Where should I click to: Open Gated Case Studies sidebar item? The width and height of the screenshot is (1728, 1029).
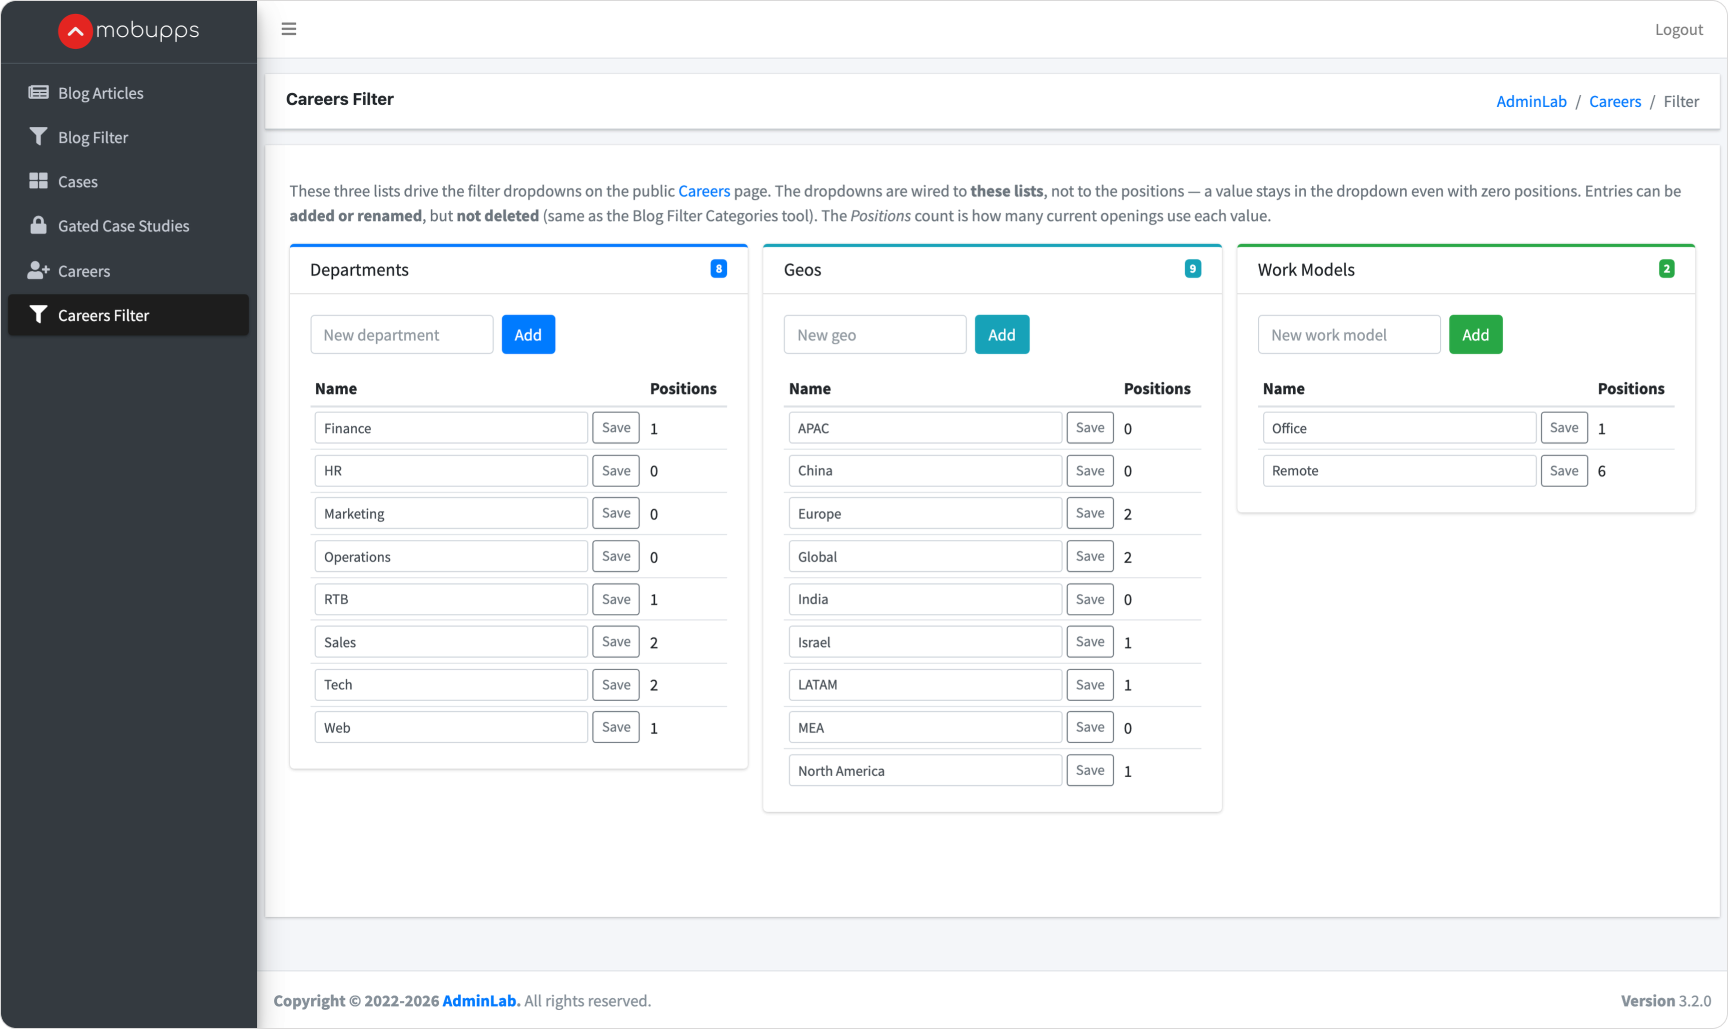128,226
